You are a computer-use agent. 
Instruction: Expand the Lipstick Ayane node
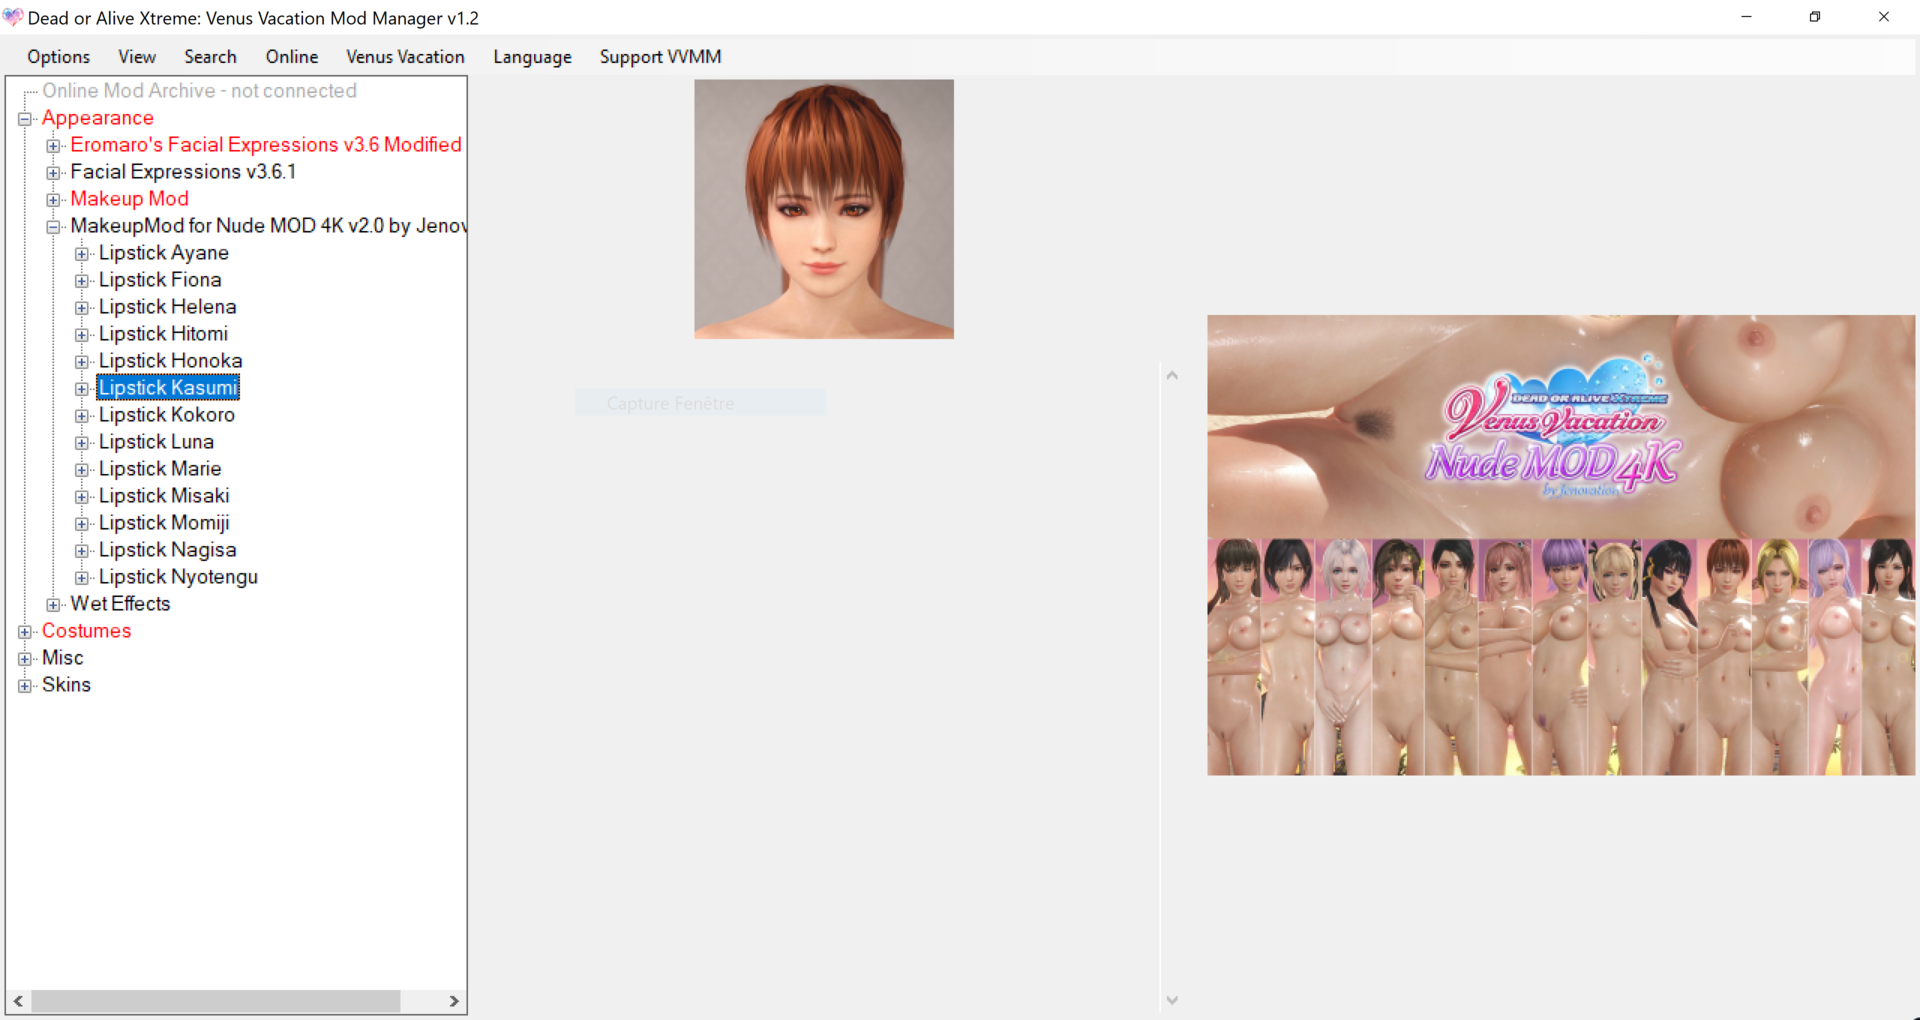82,254
